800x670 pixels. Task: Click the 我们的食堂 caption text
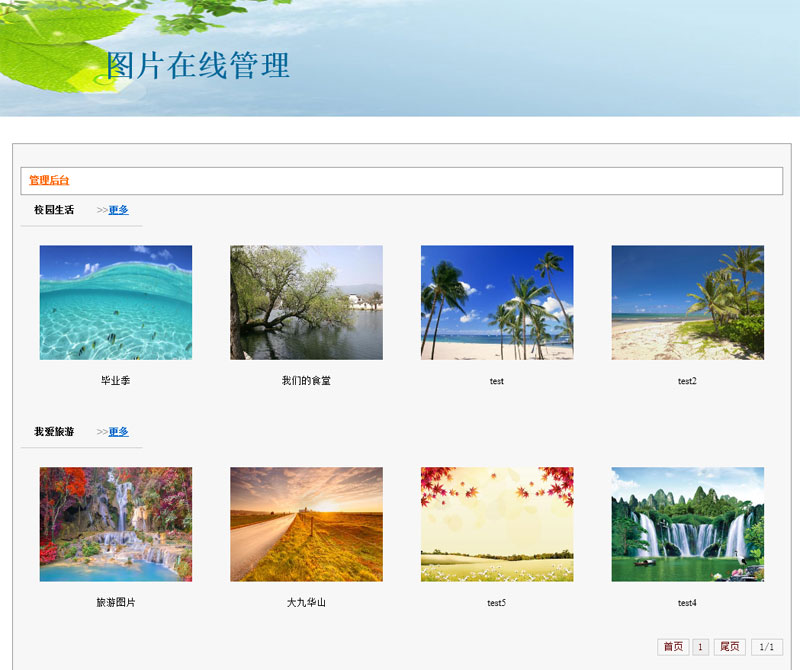306,381
